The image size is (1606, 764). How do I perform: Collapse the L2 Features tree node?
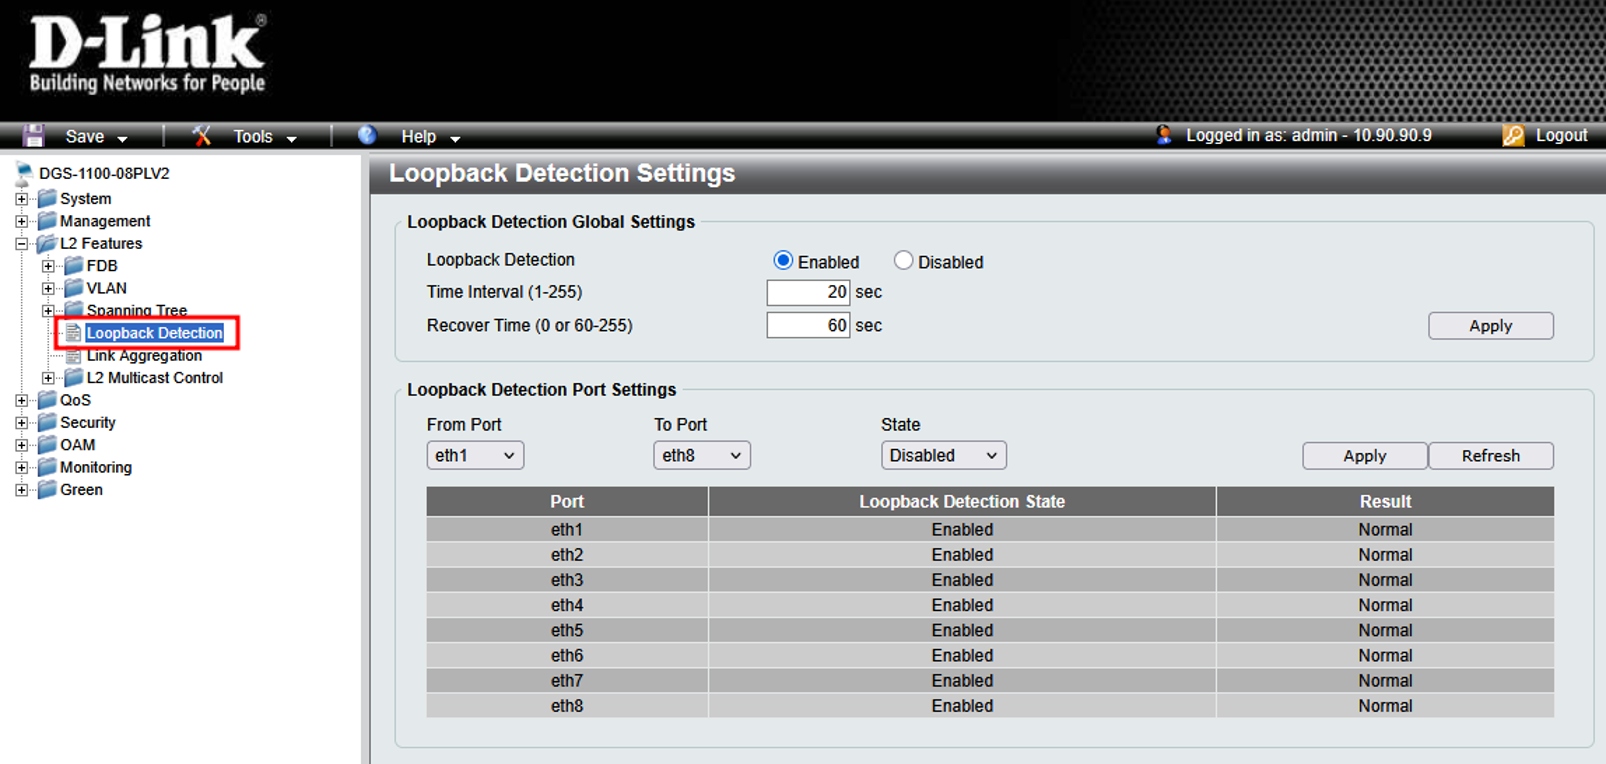click(x=22, y=243)
